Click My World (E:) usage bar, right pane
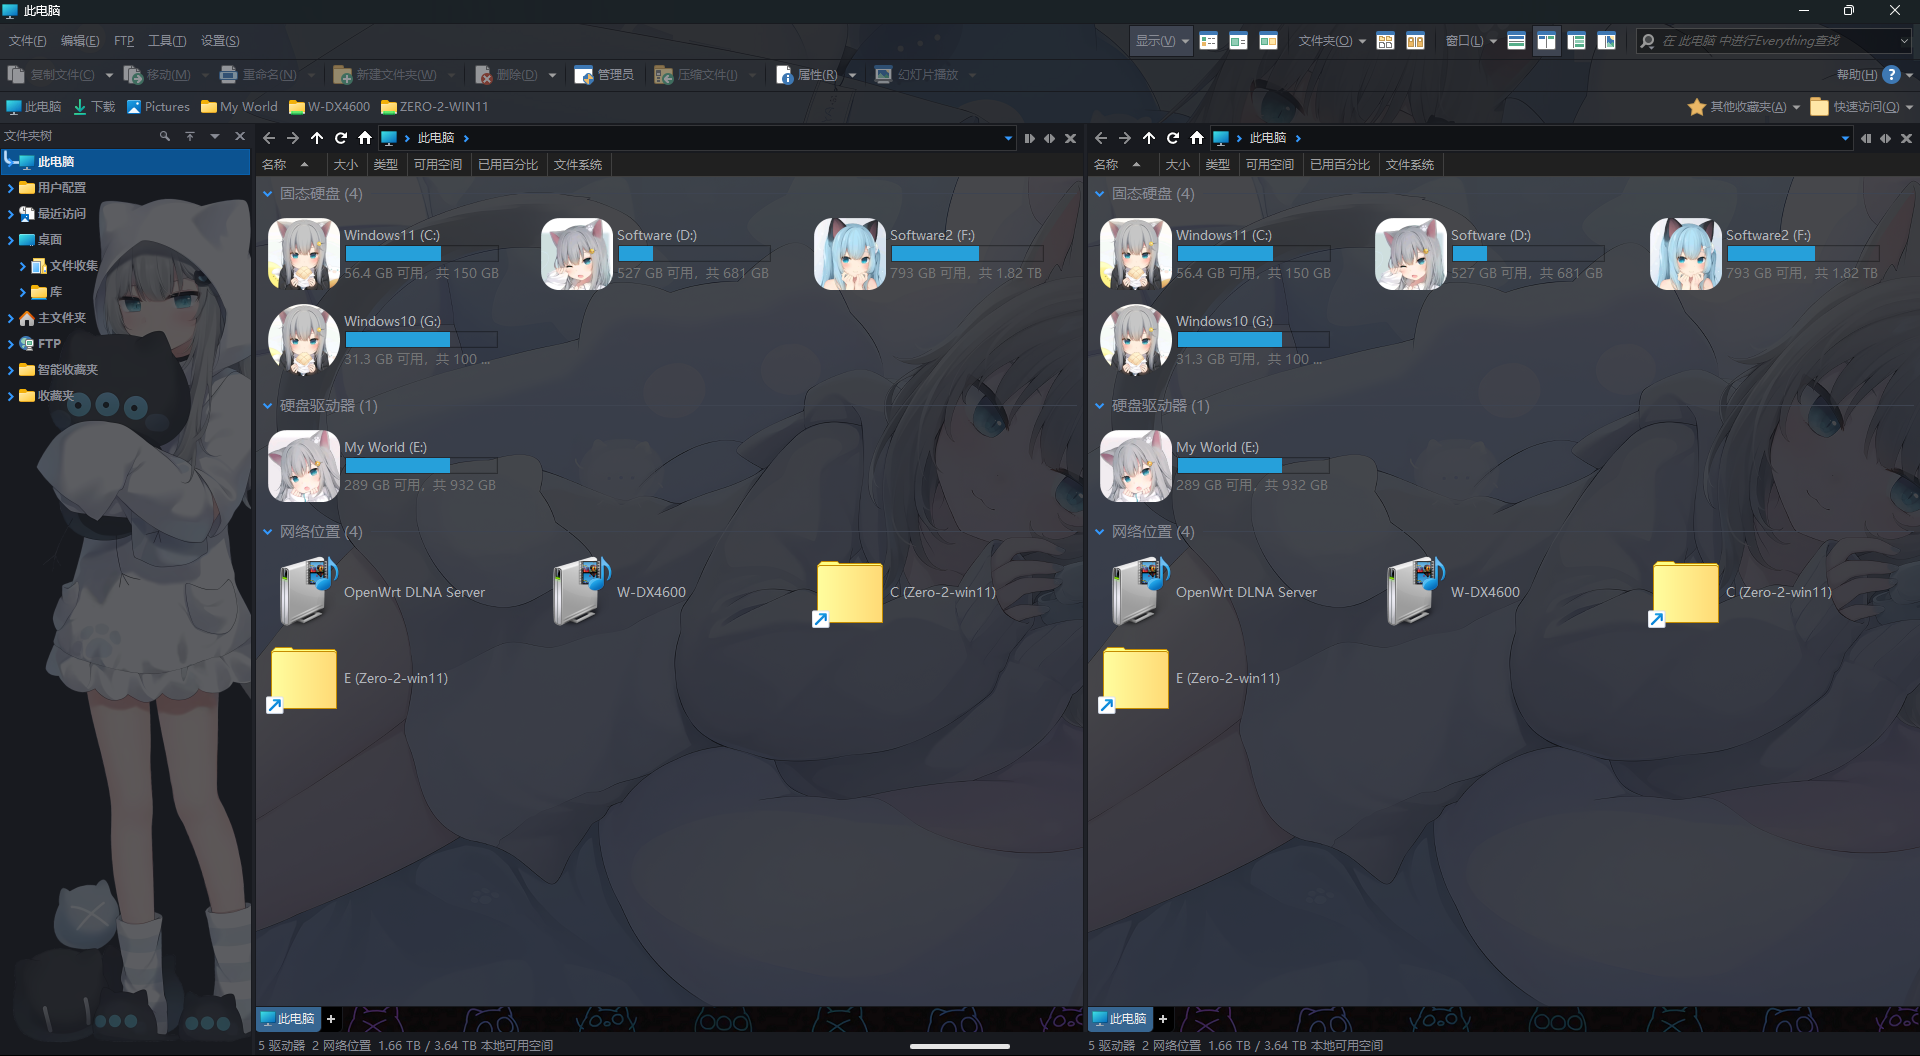The image size is (1920, 1056). 1252,466
